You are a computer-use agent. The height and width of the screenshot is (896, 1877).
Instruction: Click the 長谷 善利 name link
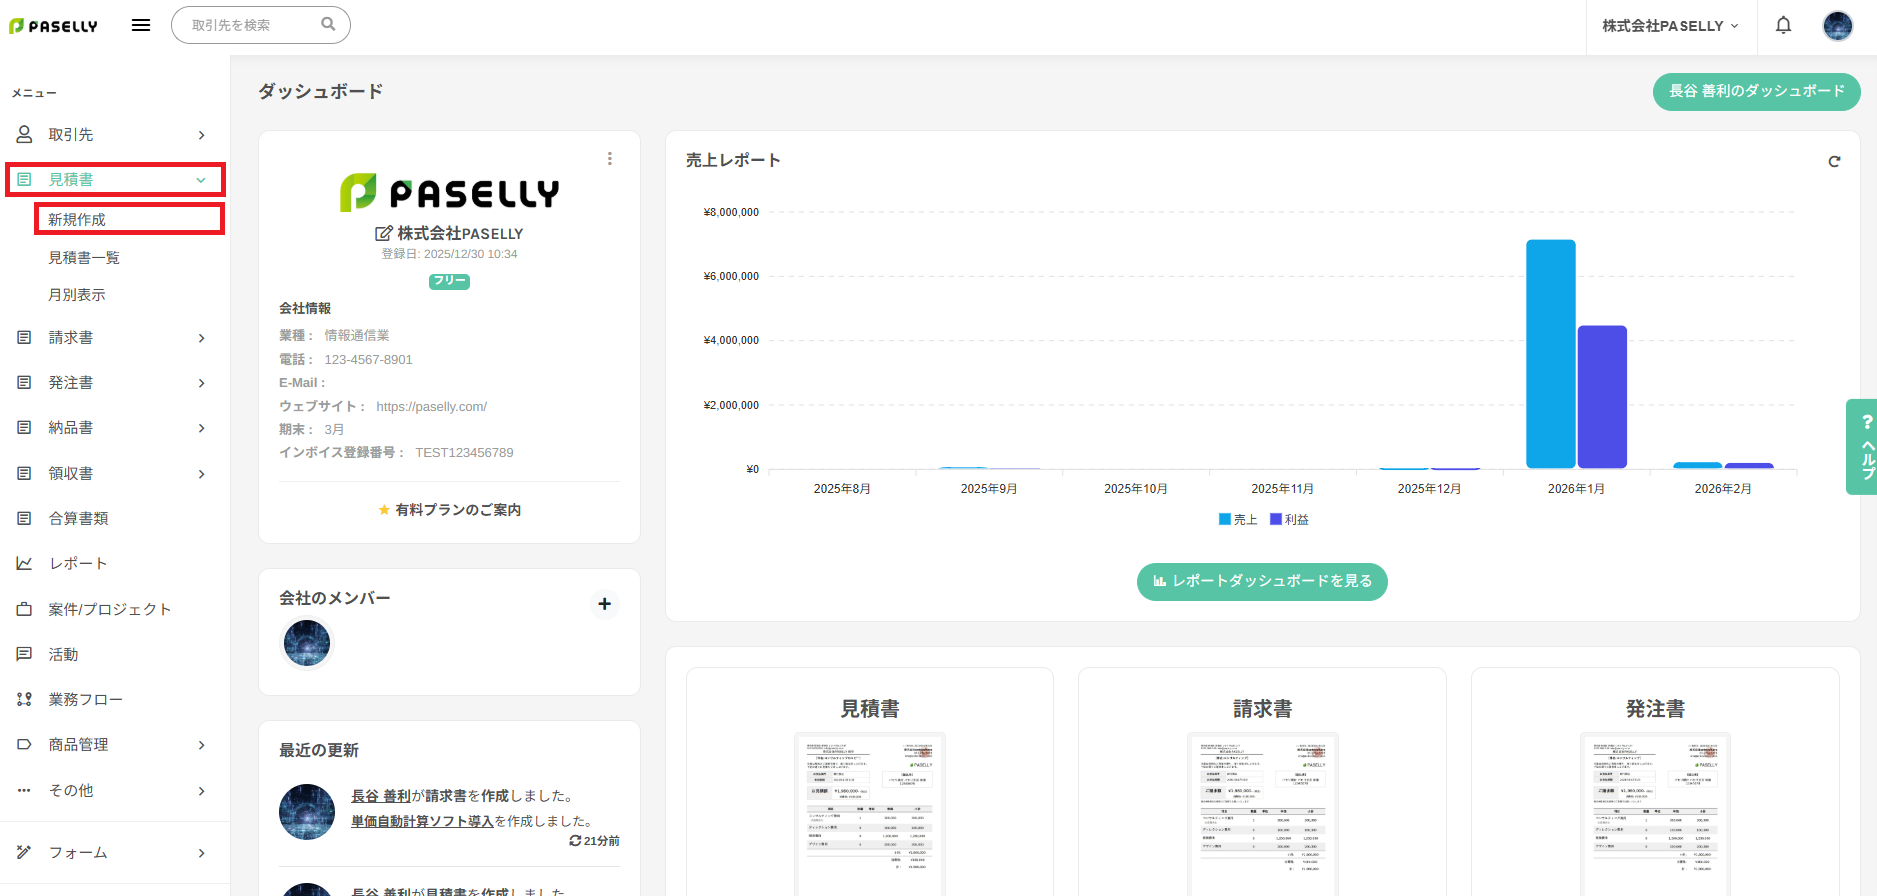click(381, 796)
